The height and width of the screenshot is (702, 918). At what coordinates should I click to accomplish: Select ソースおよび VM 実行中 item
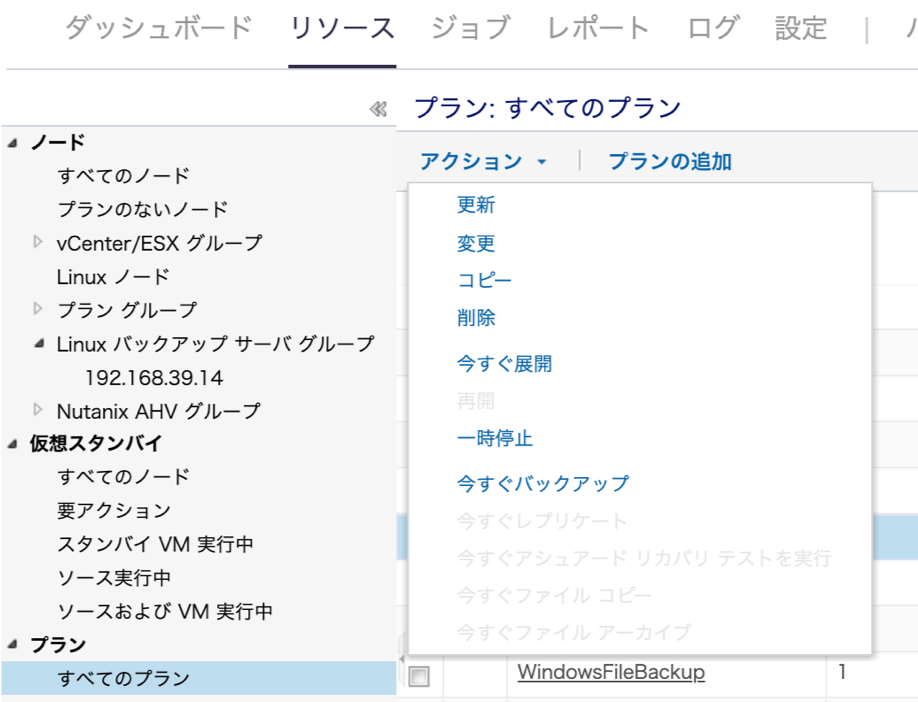point(165,611)
